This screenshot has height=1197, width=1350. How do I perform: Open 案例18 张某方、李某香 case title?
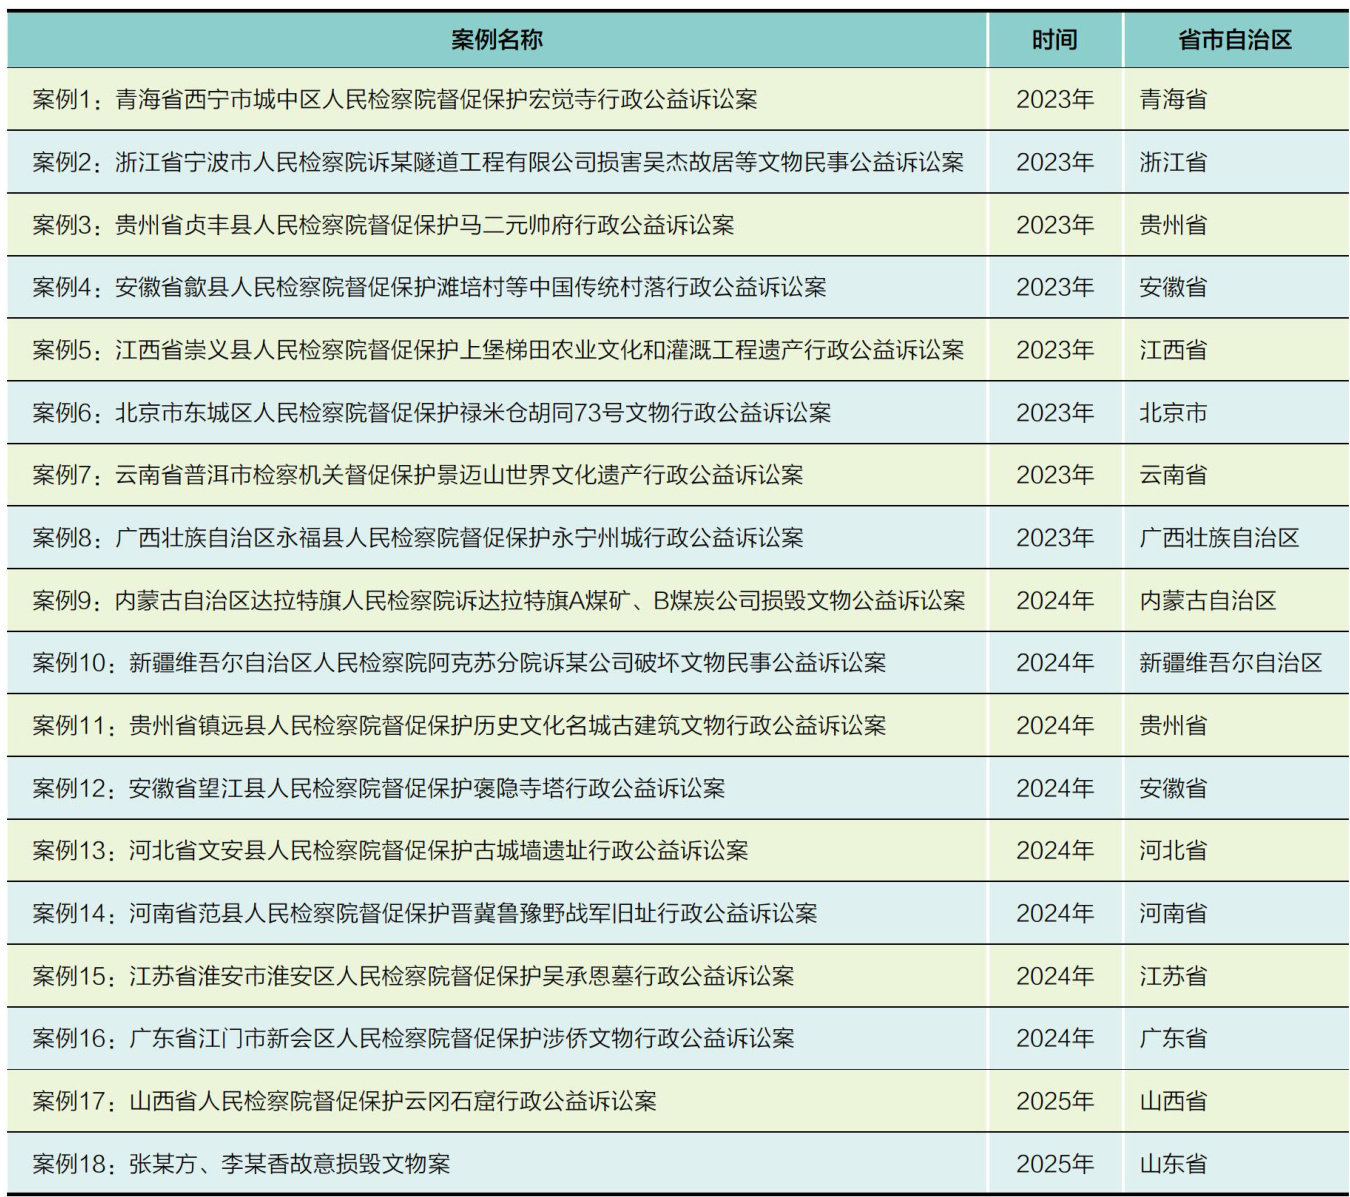pyautogui.click(x=240, y=1164)
